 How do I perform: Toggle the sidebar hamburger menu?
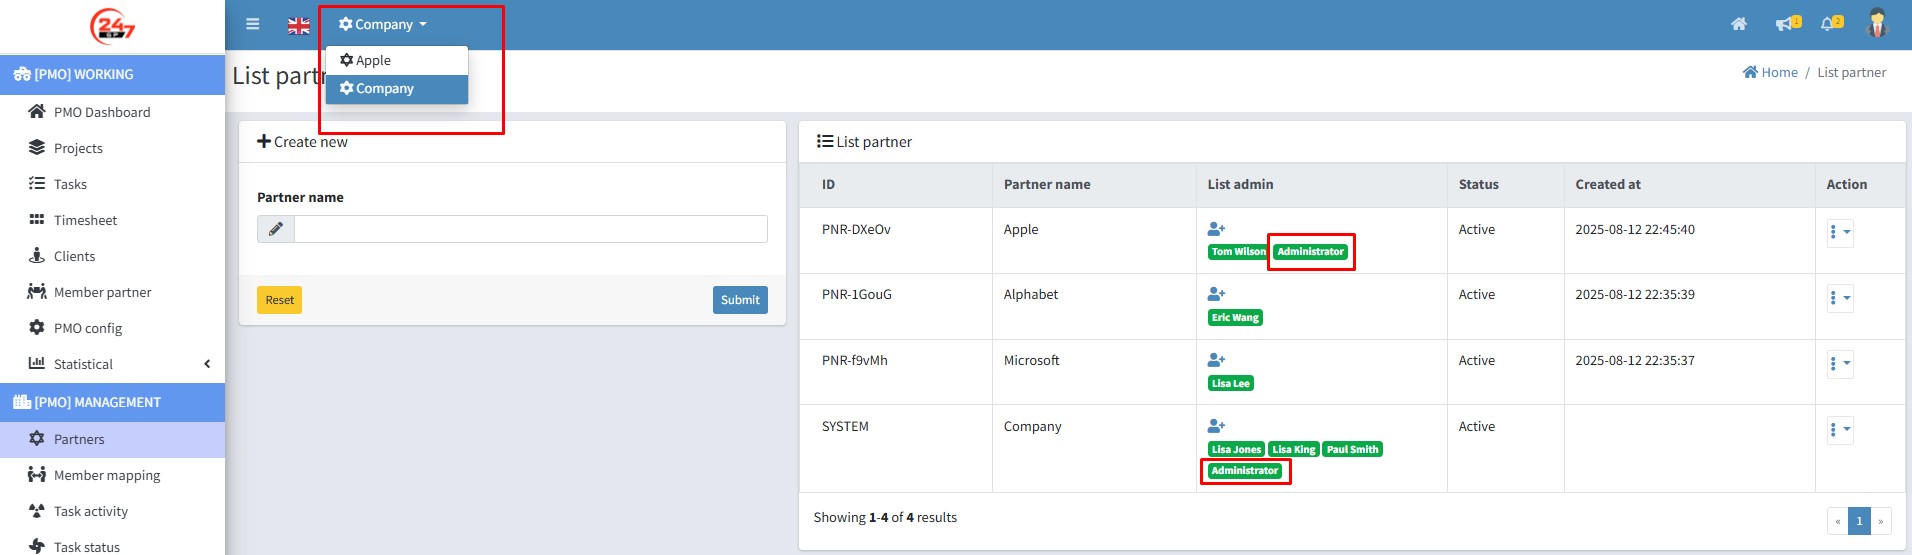coord(253,24)
